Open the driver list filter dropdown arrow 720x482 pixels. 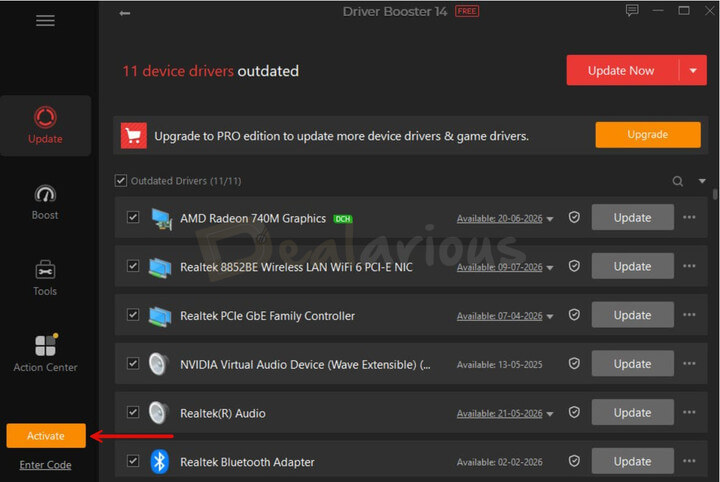click(x=702, y=181)
